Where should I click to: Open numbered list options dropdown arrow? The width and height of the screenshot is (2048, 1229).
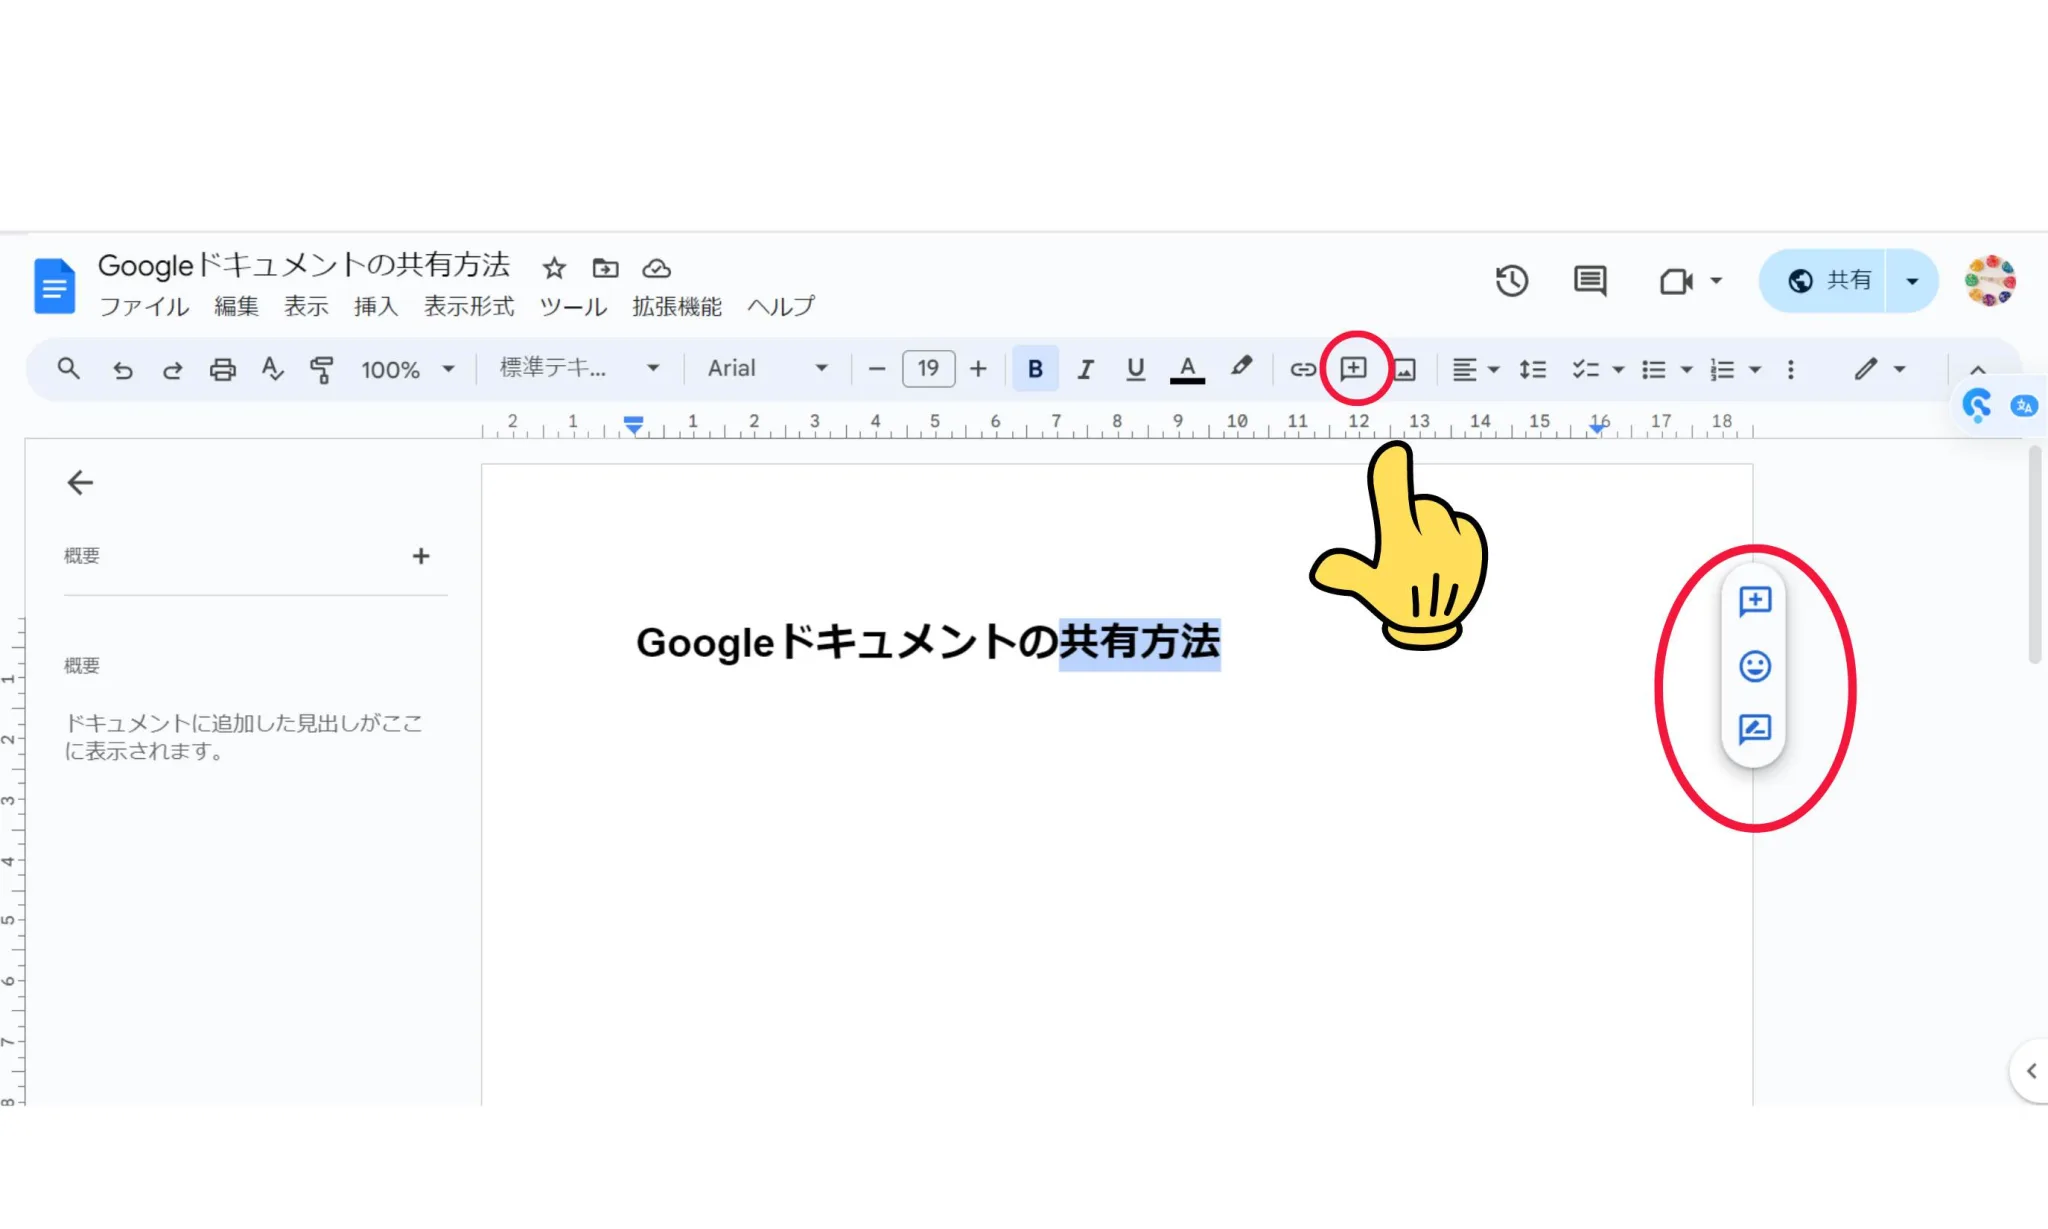click(1755, 370)
